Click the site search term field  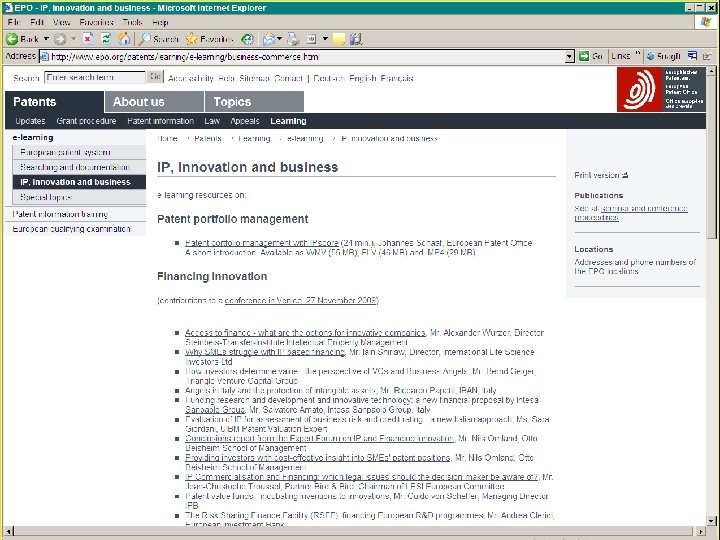95,77
